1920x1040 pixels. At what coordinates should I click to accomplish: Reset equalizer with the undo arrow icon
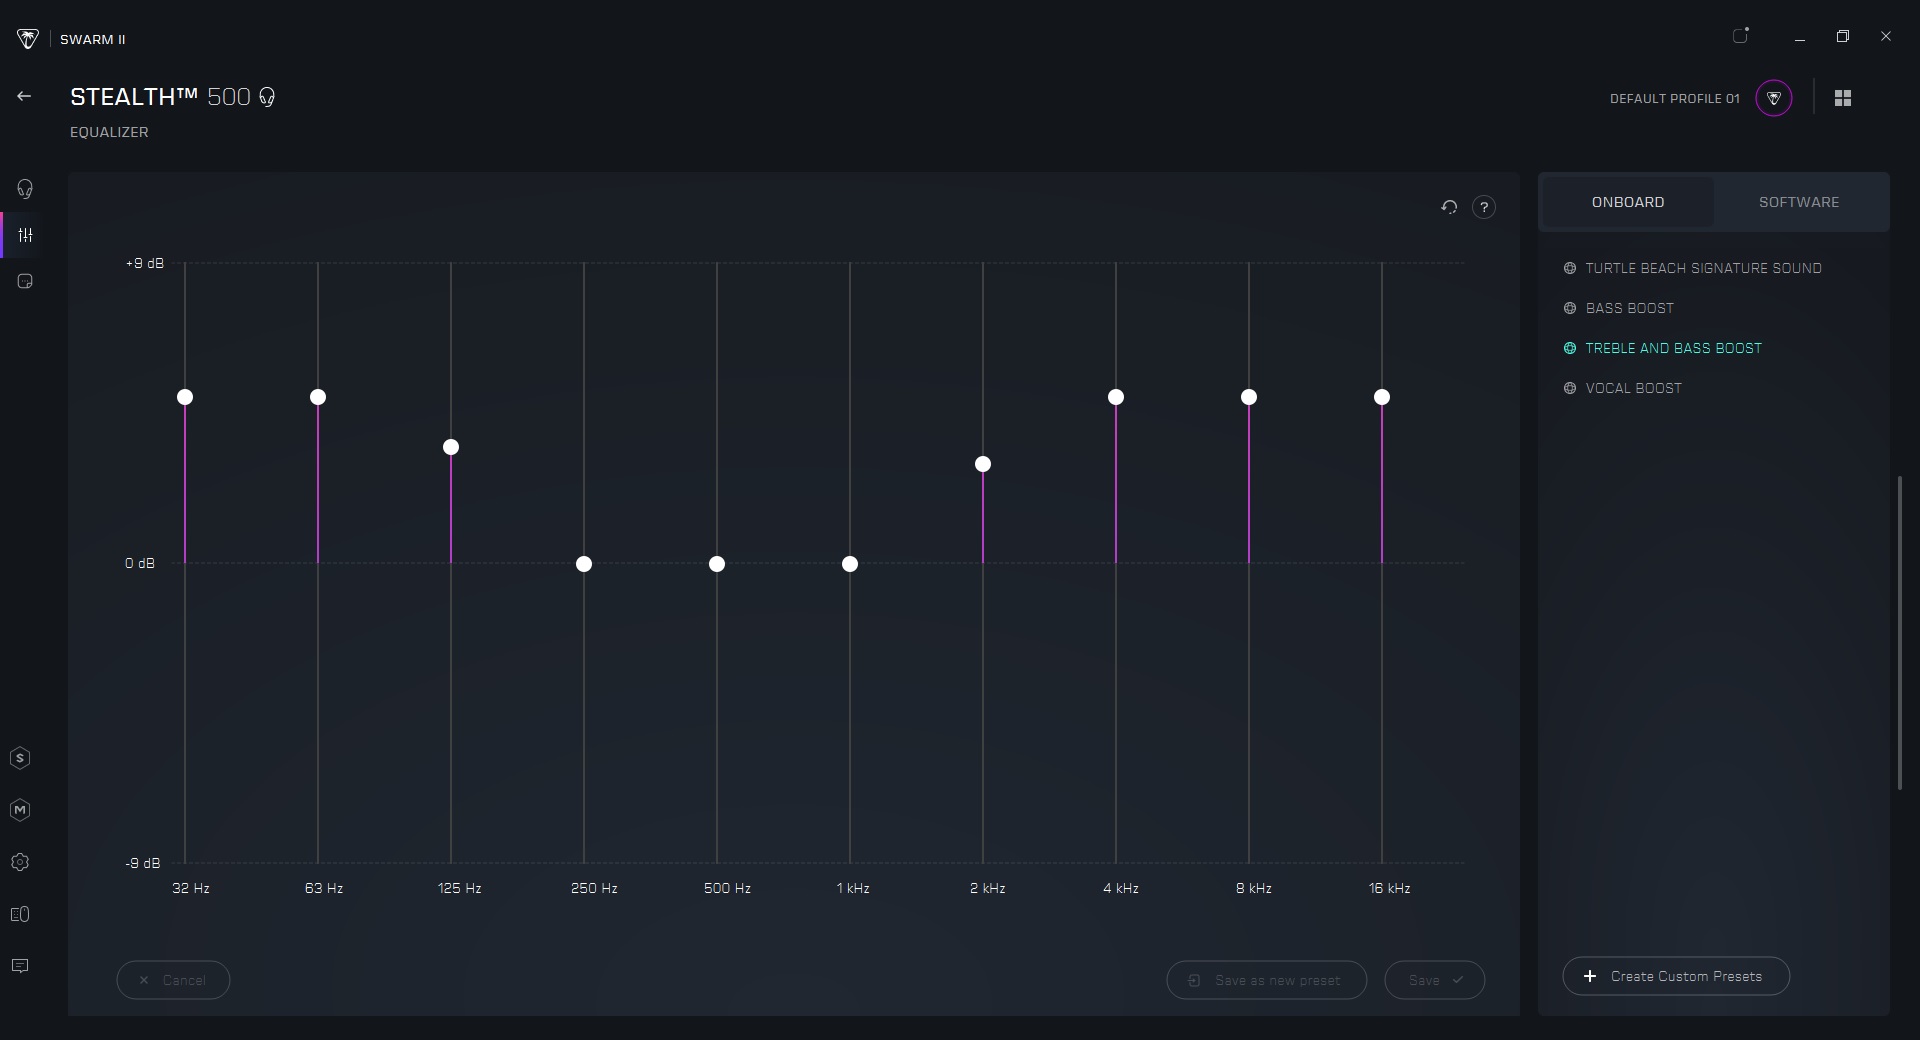coord(1449,207)
